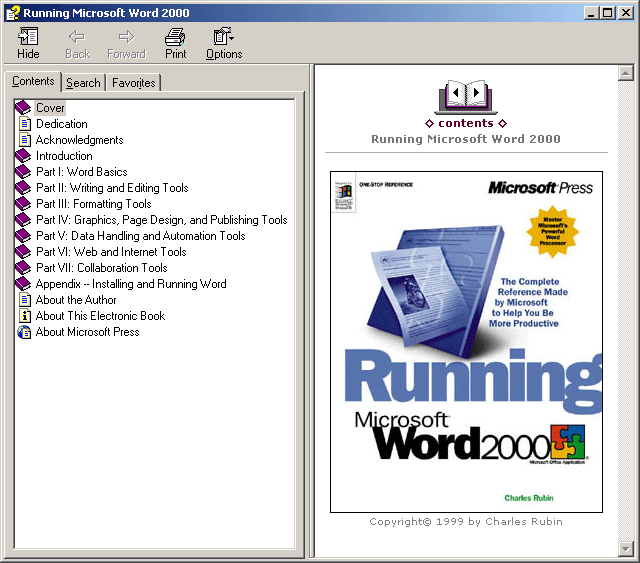Click the purple book icon beside Cover
Viewport: 640px width, 563px height.
point(23,108)
